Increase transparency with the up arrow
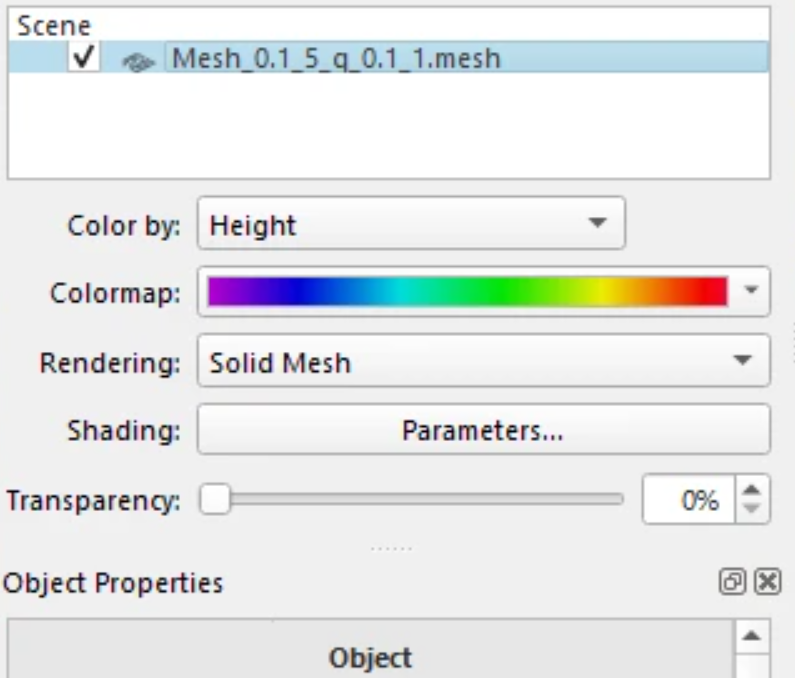The image size is (795, 678). click(x=753, y=489)
